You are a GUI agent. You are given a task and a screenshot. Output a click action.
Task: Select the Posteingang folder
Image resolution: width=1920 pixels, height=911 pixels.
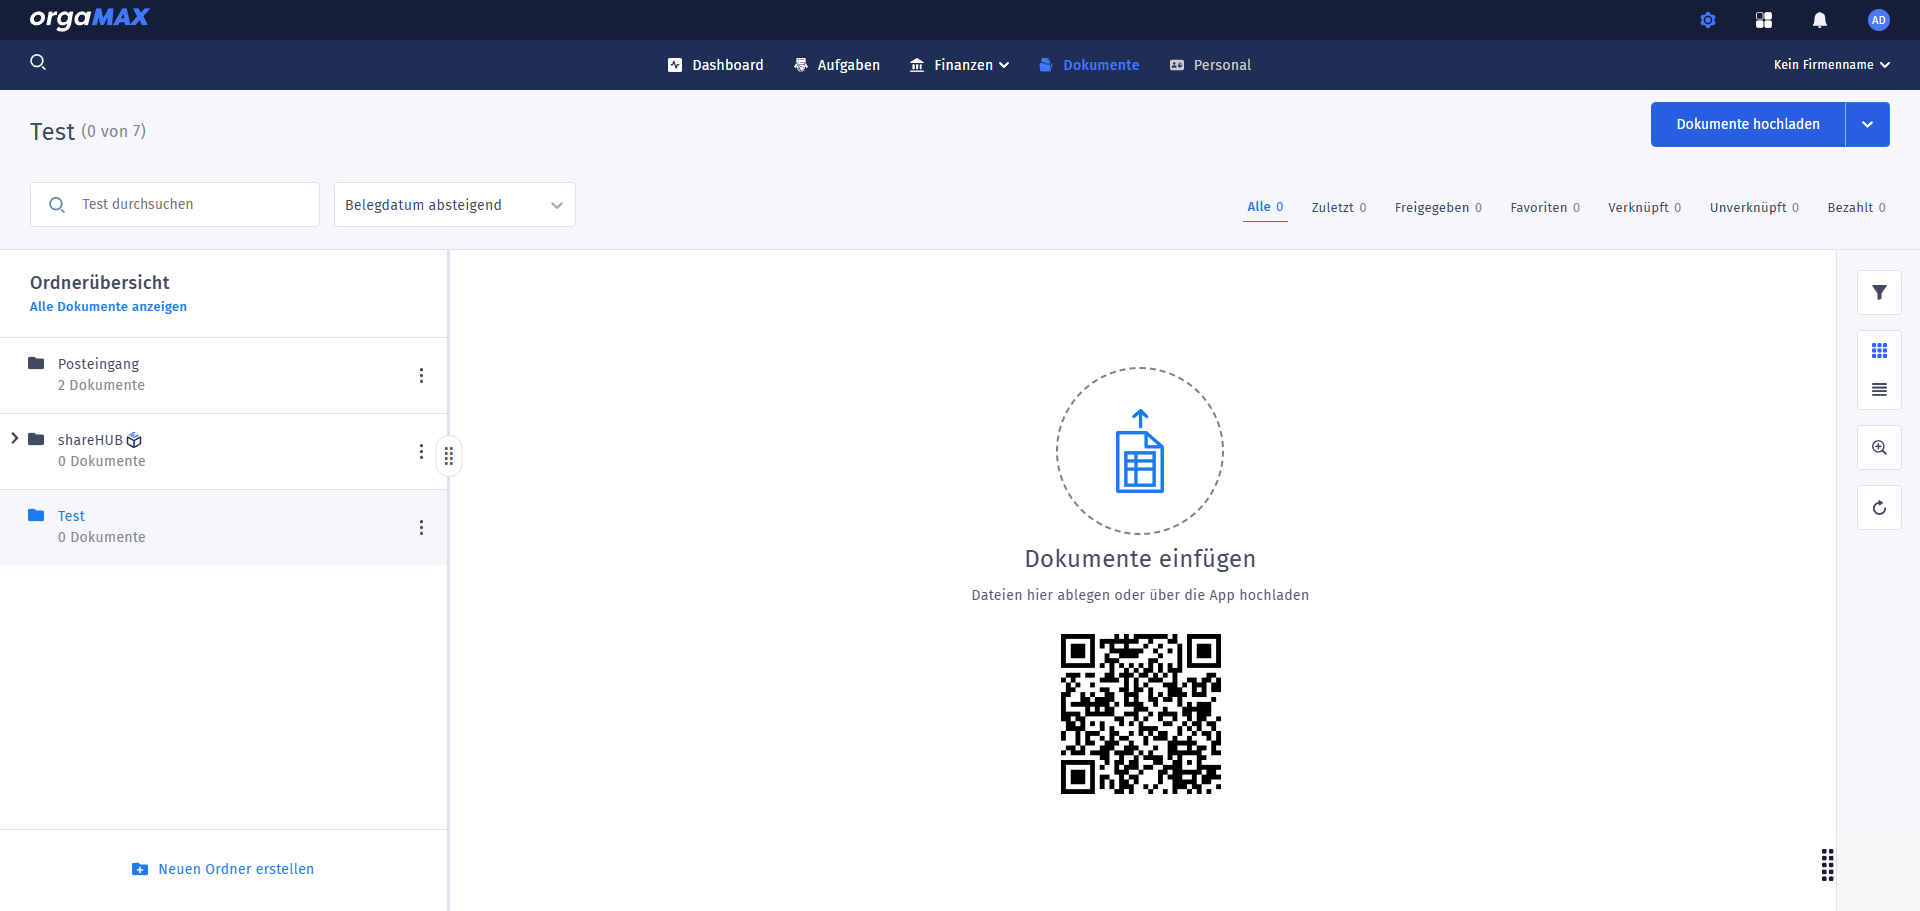coord(223,375)
